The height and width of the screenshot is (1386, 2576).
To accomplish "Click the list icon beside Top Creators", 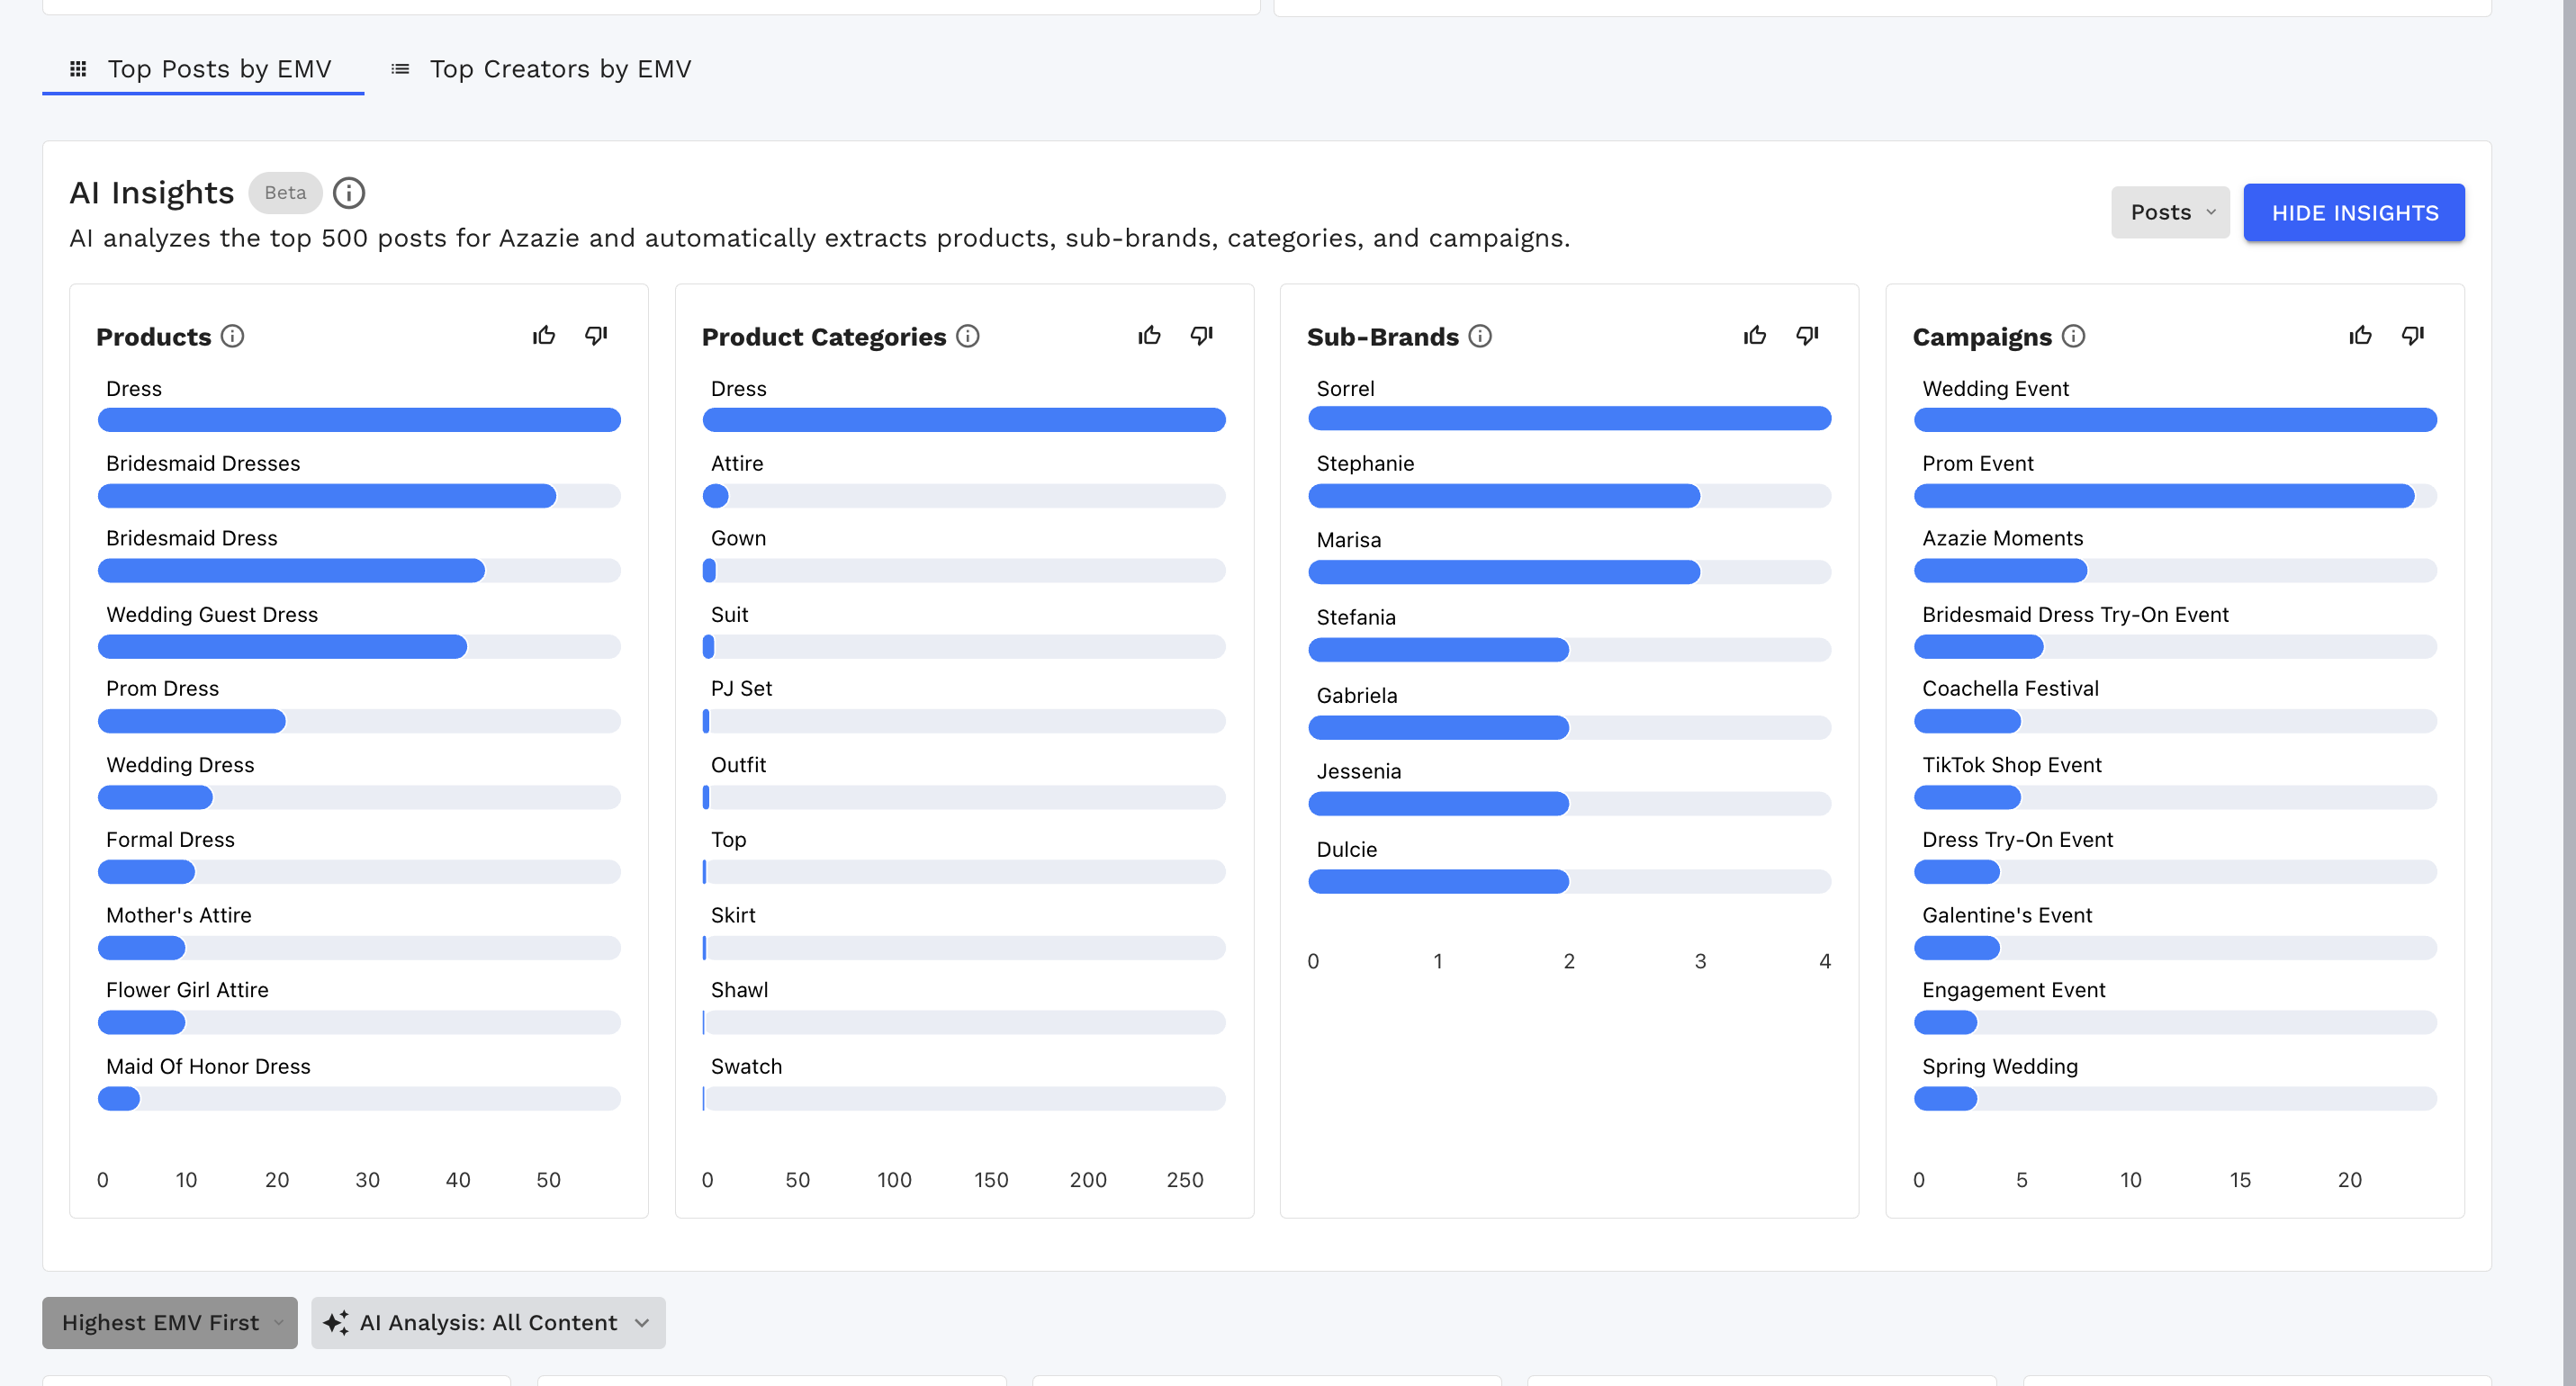I will pos(400,69).
